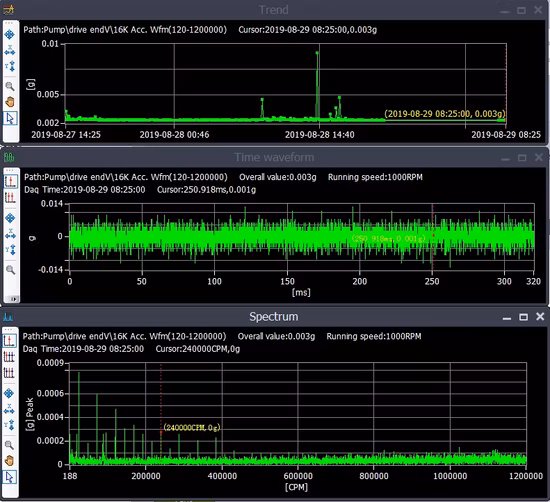Screen dimensions: 550x502
Task: Select pointer arrow tool in Spectrum toolbar
Action: 9,477
